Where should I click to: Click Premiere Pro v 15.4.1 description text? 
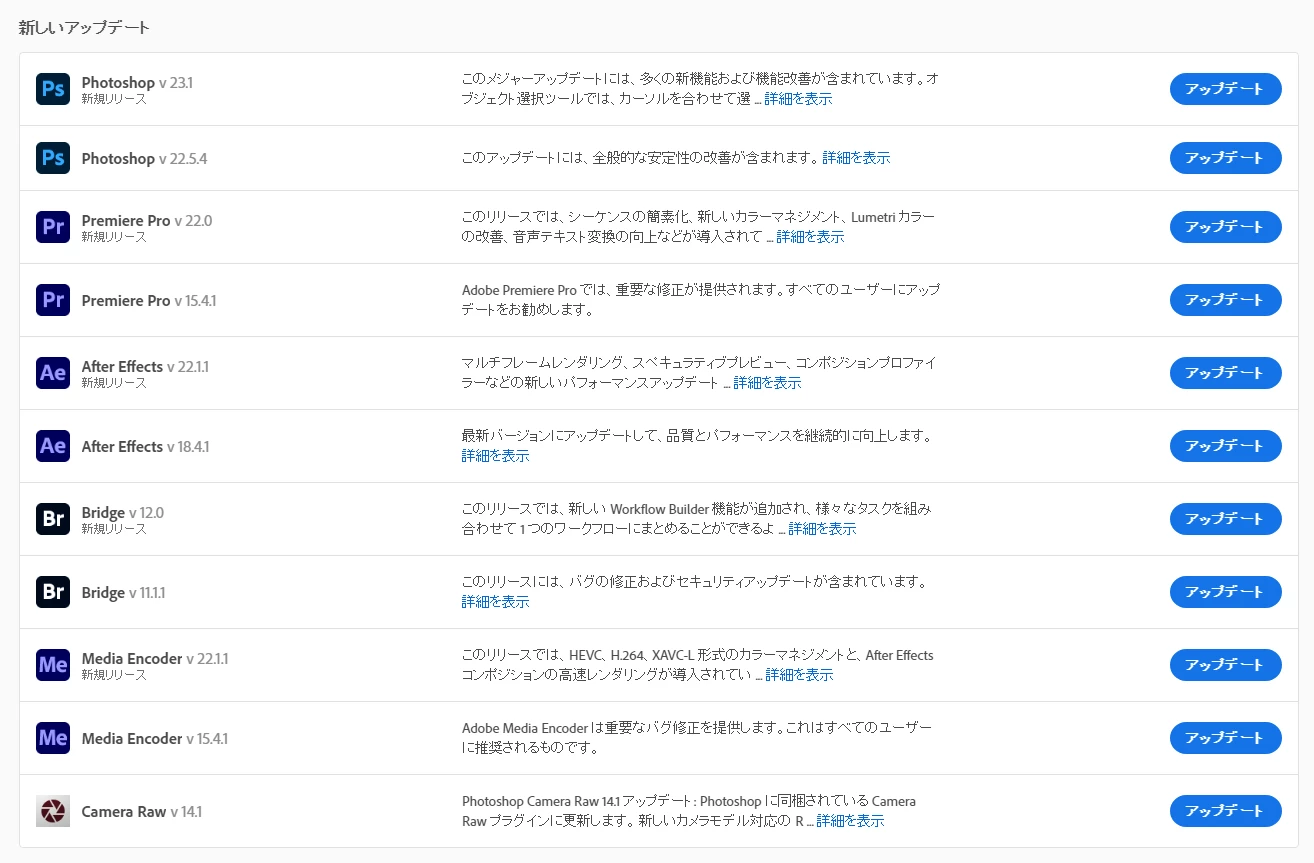pyautogui.click(x=701, y=300)
